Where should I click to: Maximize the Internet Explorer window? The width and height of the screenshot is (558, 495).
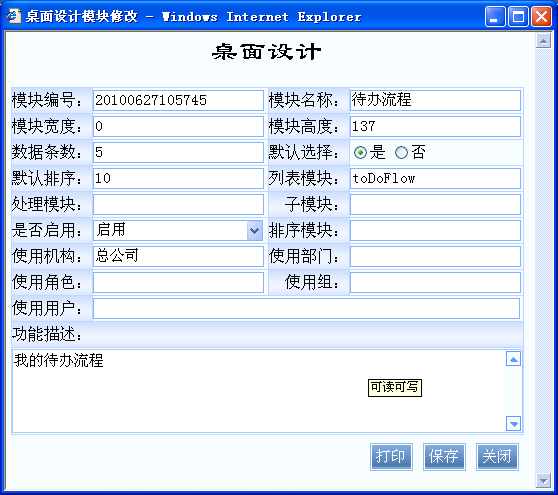(518, 17)
